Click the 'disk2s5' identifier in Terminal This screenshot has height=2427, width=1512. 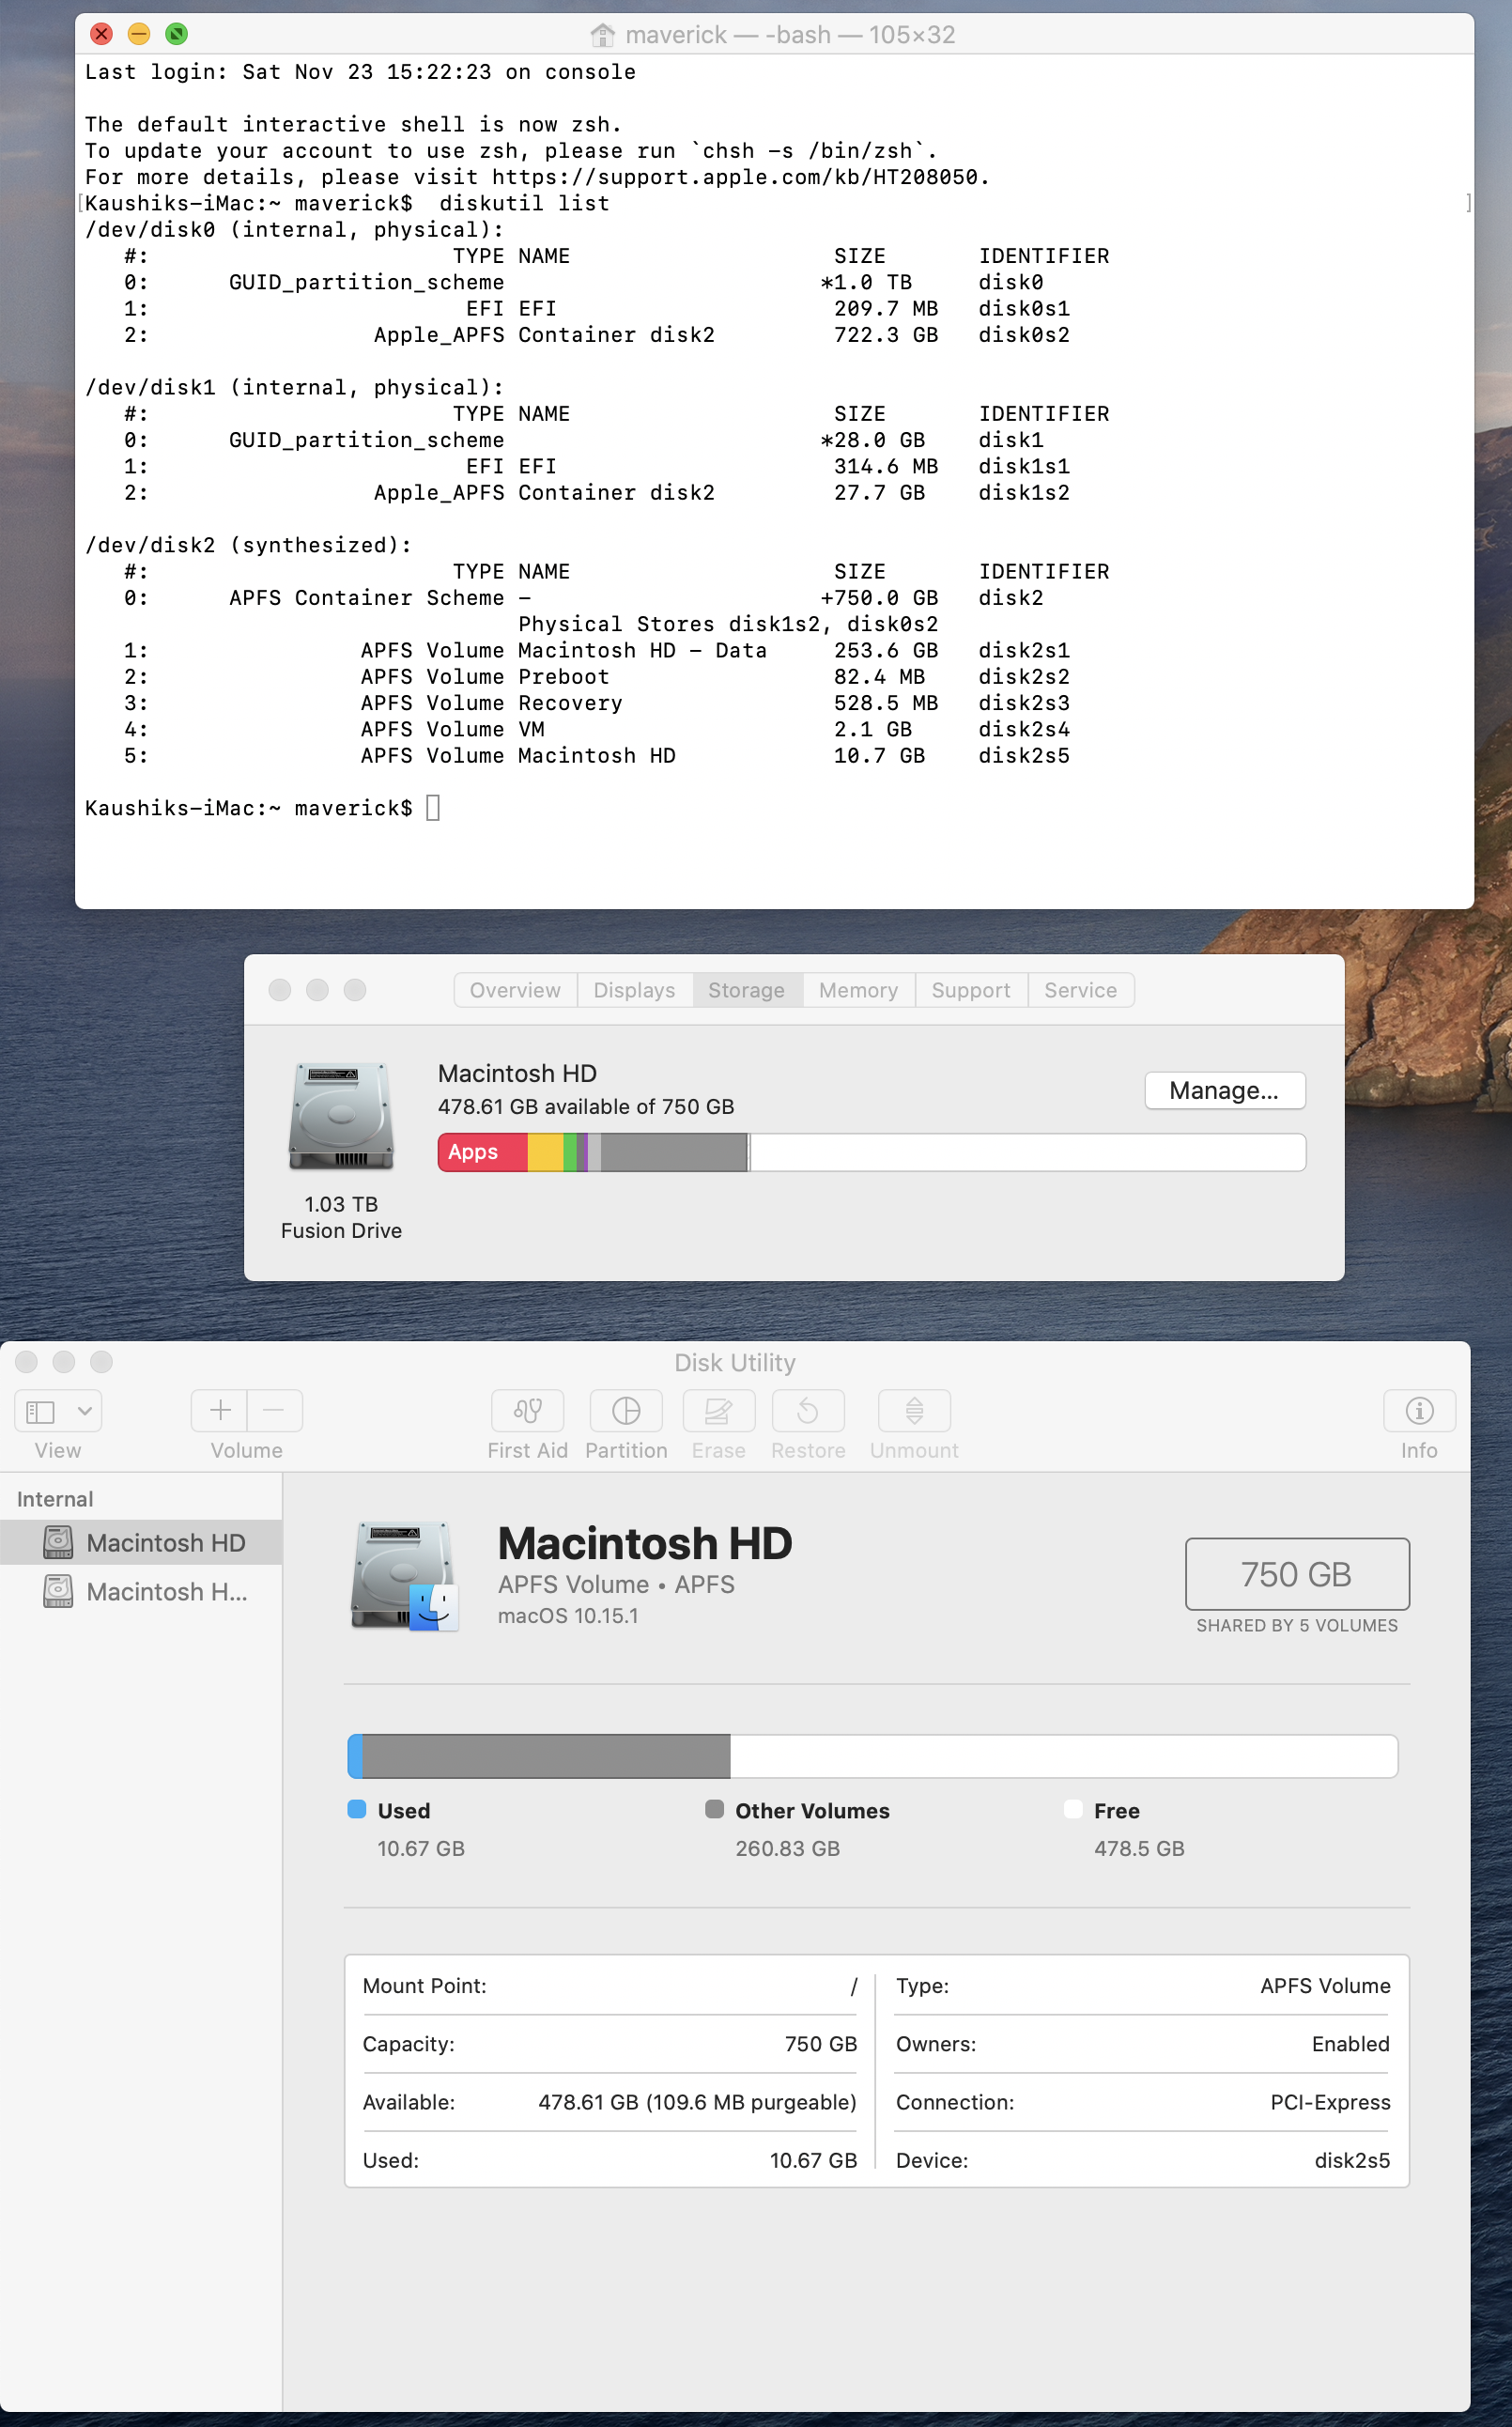[x=1024, y=756]
